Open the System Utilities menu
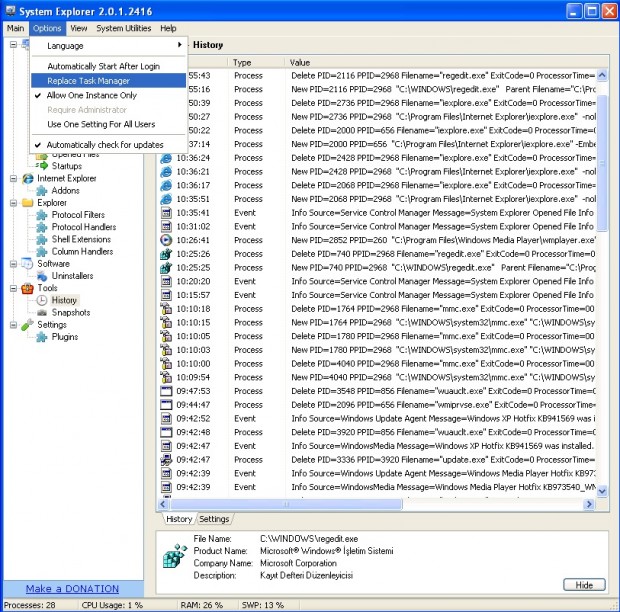The height and width of the screenshot is (612, 620). pyautogui.click(x=124, y=28)
